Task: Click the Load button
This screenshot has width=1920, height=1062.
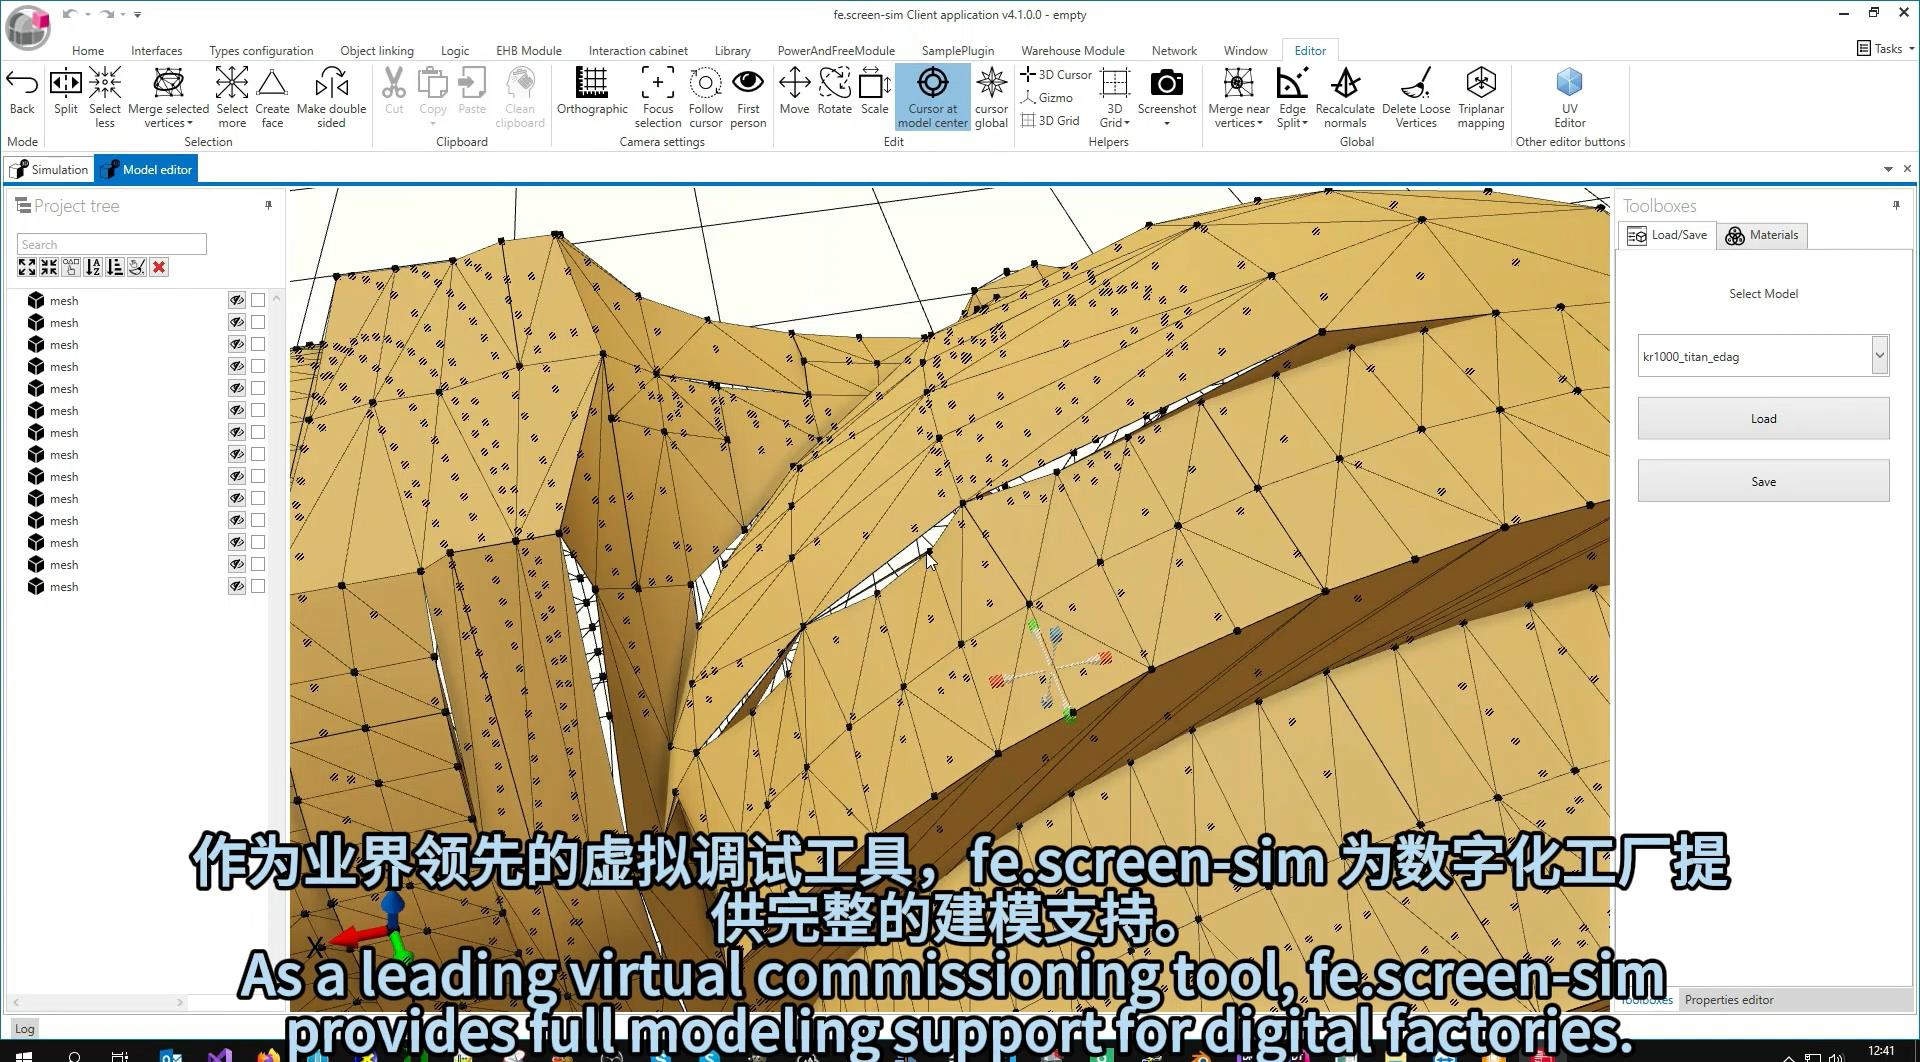Action: coord(1763,418)
